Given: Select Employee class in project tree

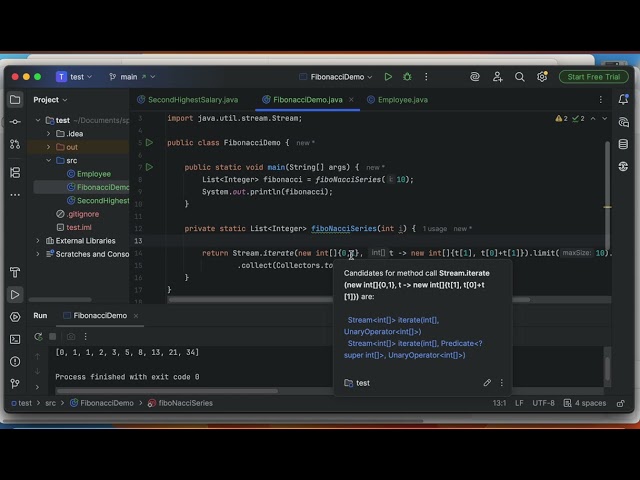Looking at the screenshot, I should point(89,174).
